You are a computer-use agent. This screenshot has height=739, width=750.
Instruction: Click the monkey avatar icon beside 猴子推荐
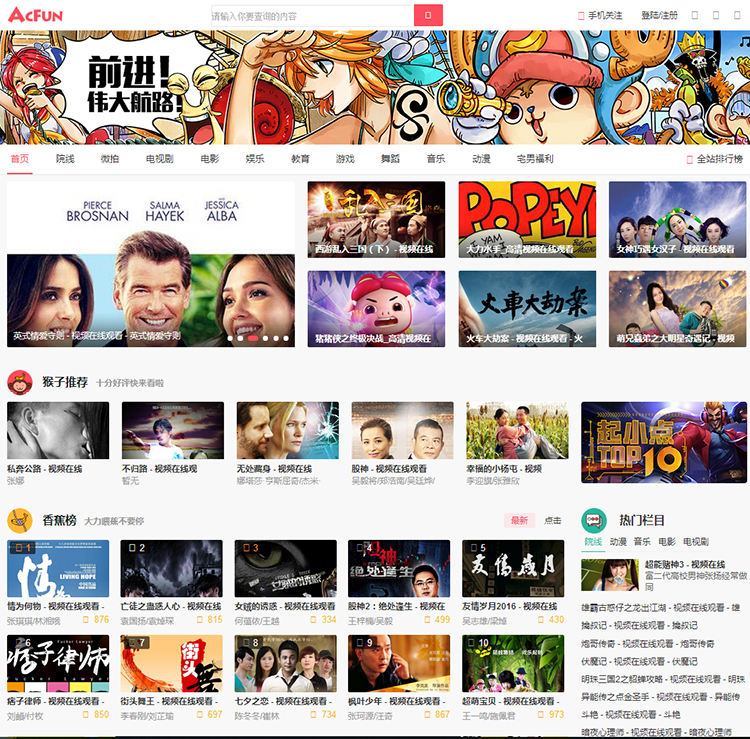pyautogui.click(x=20, y=383)
